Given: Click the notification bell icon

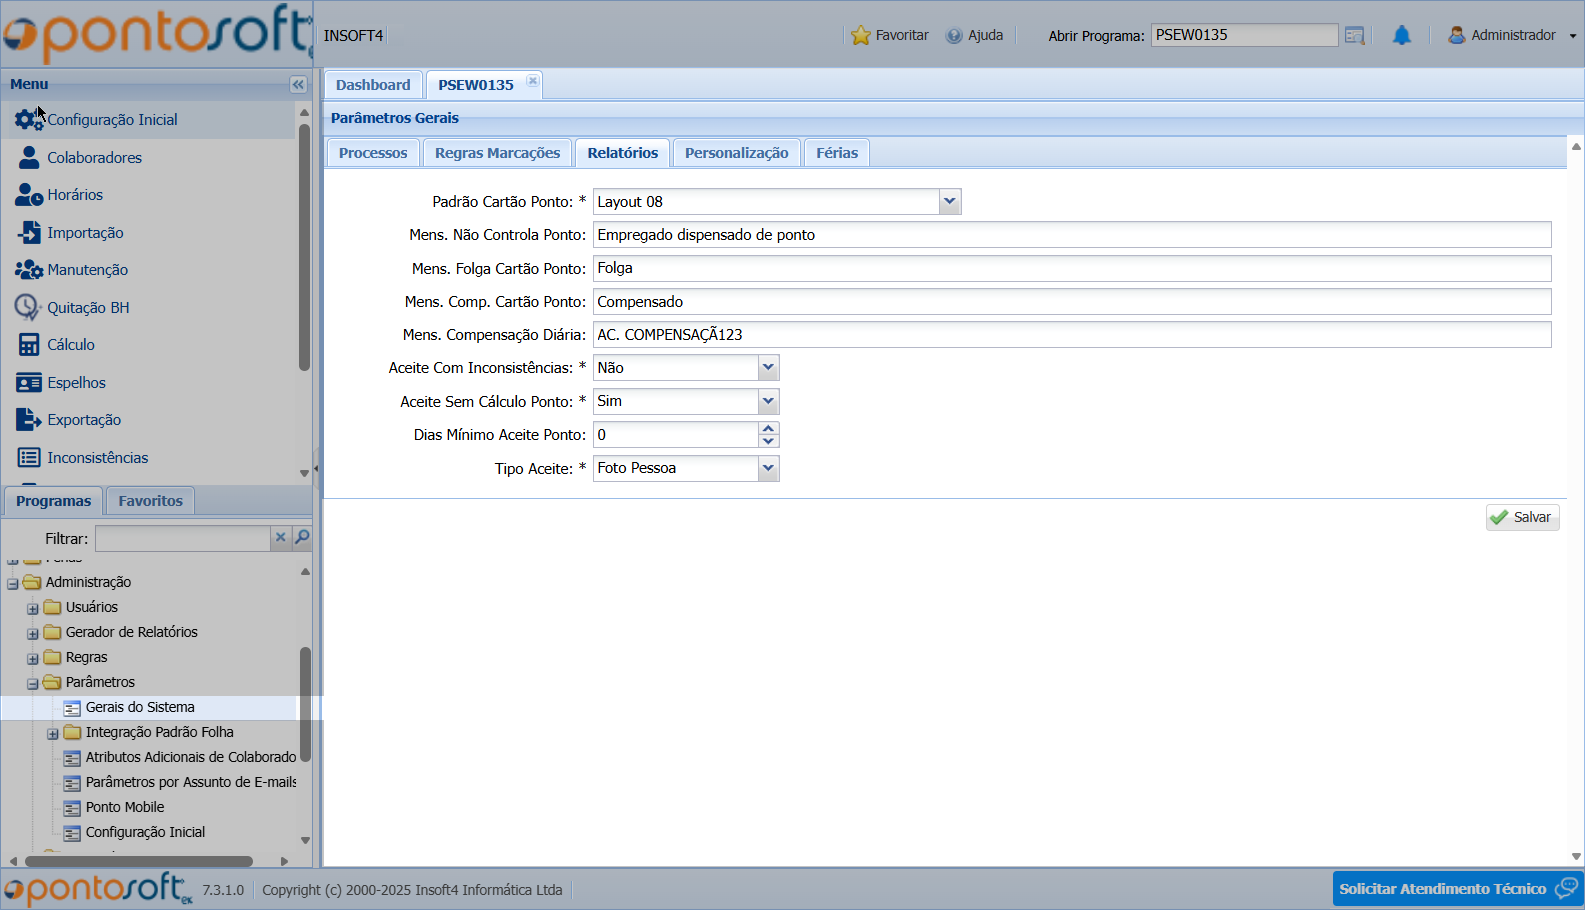Looking at the screenshot, I should coord(1402,36).
